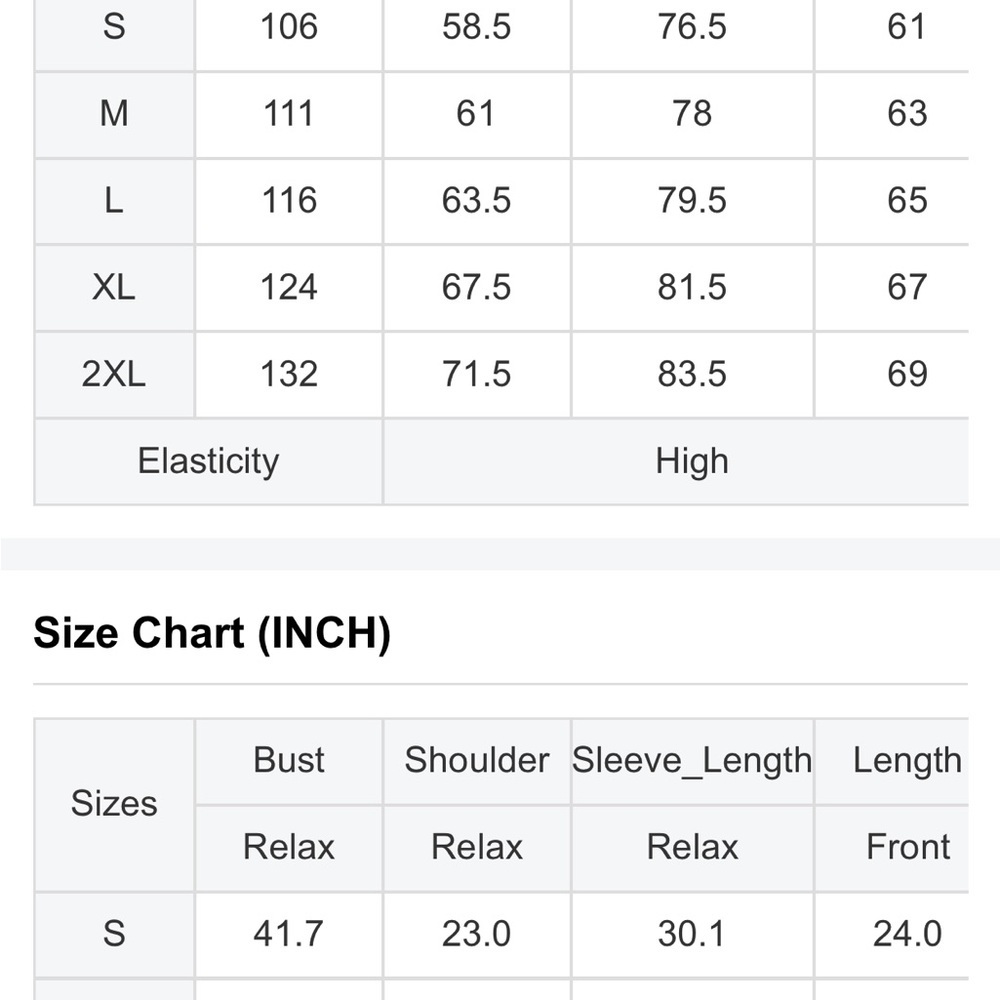Click the Size Chart (INCH) heading
This screenshot has width=1000, height=1000.
(212, 634)
